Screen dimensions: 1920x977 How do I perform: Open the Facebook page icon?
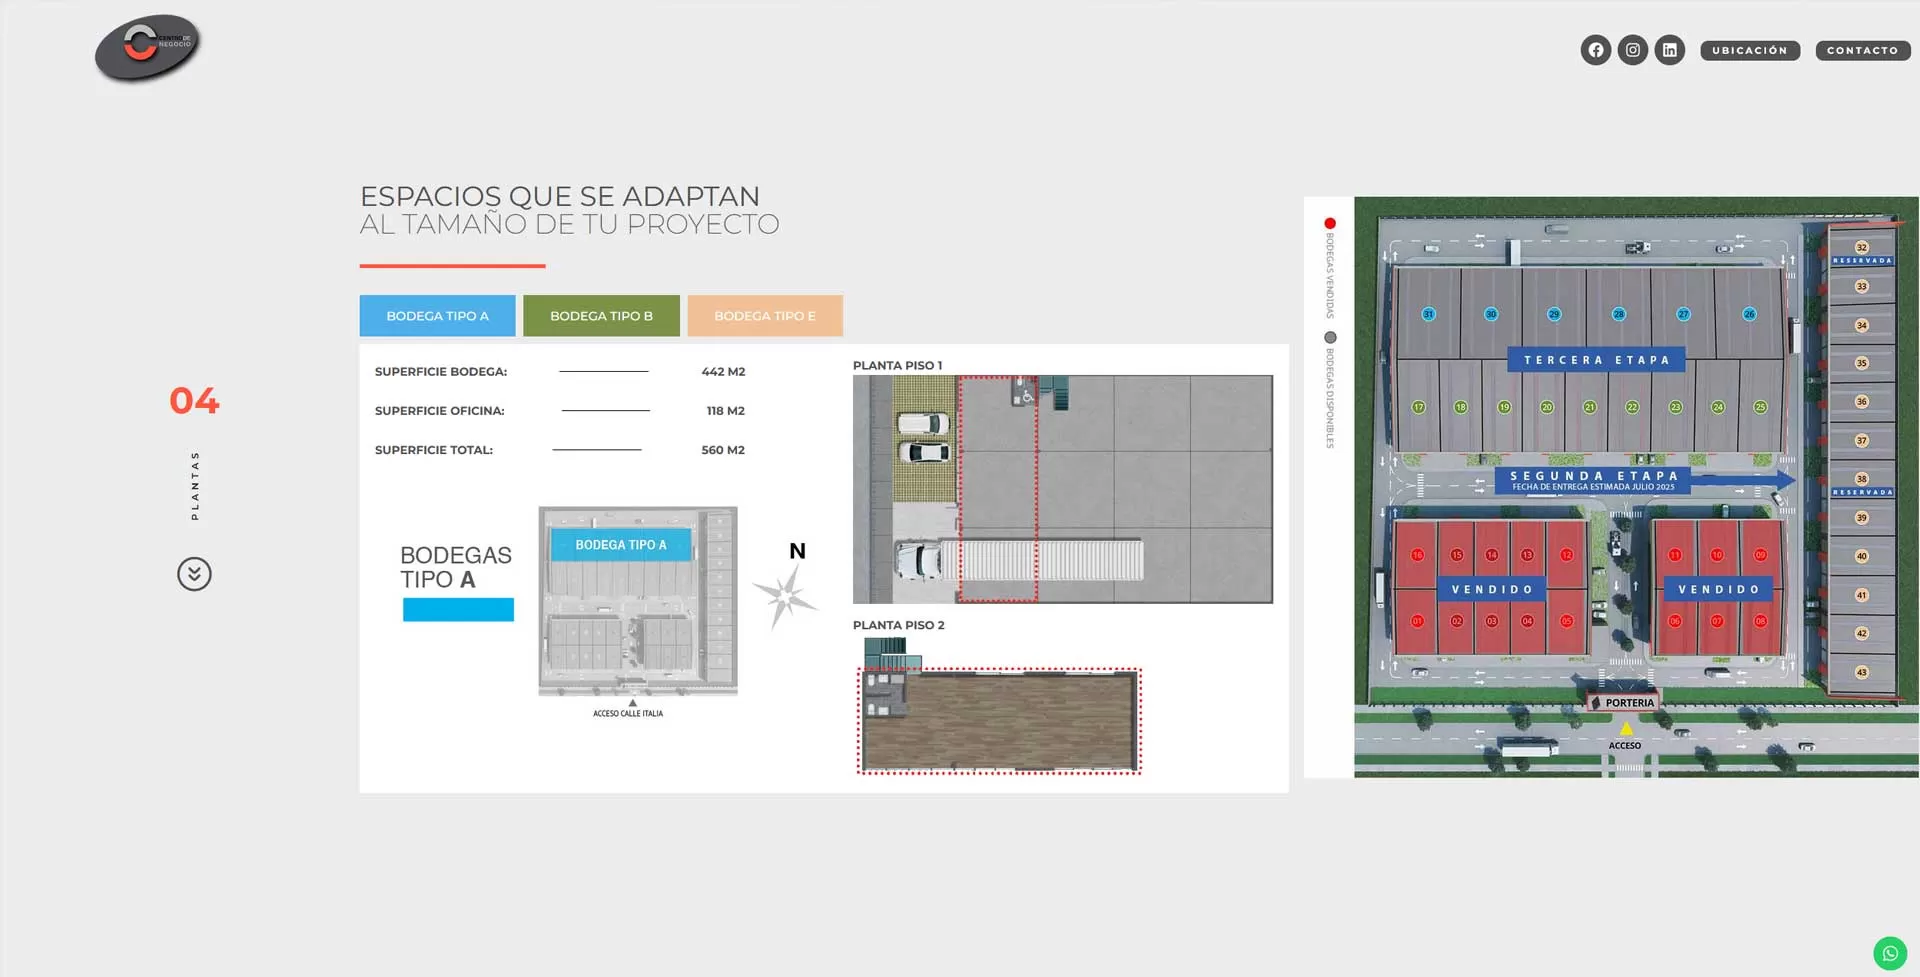[1595, 50]
